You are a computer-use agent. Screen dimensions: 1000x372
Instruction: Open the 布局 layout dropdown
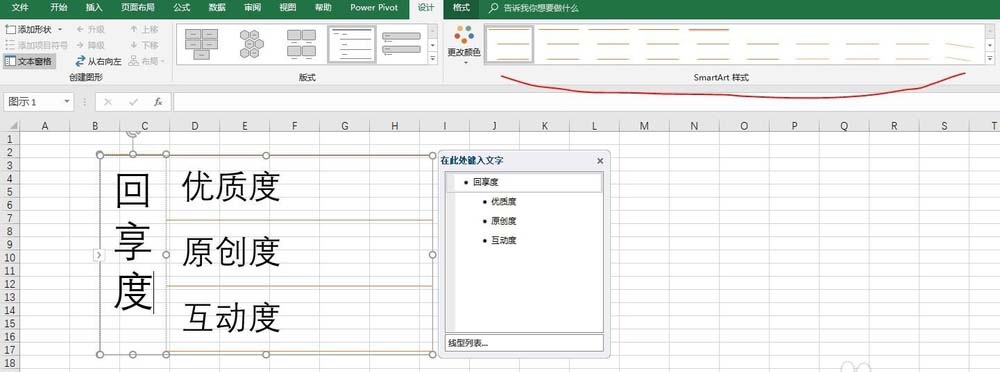(146, 61)
